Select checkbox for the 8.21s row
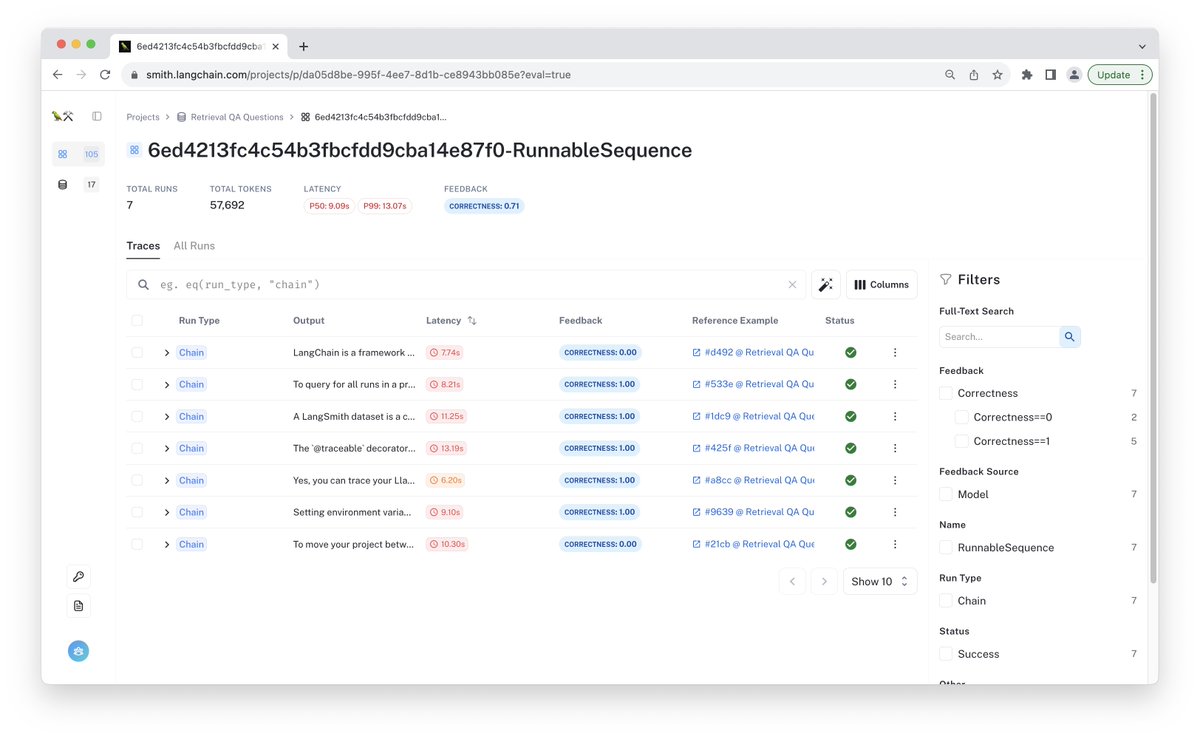Screen dimensions: 1200x739 [137, 385]
